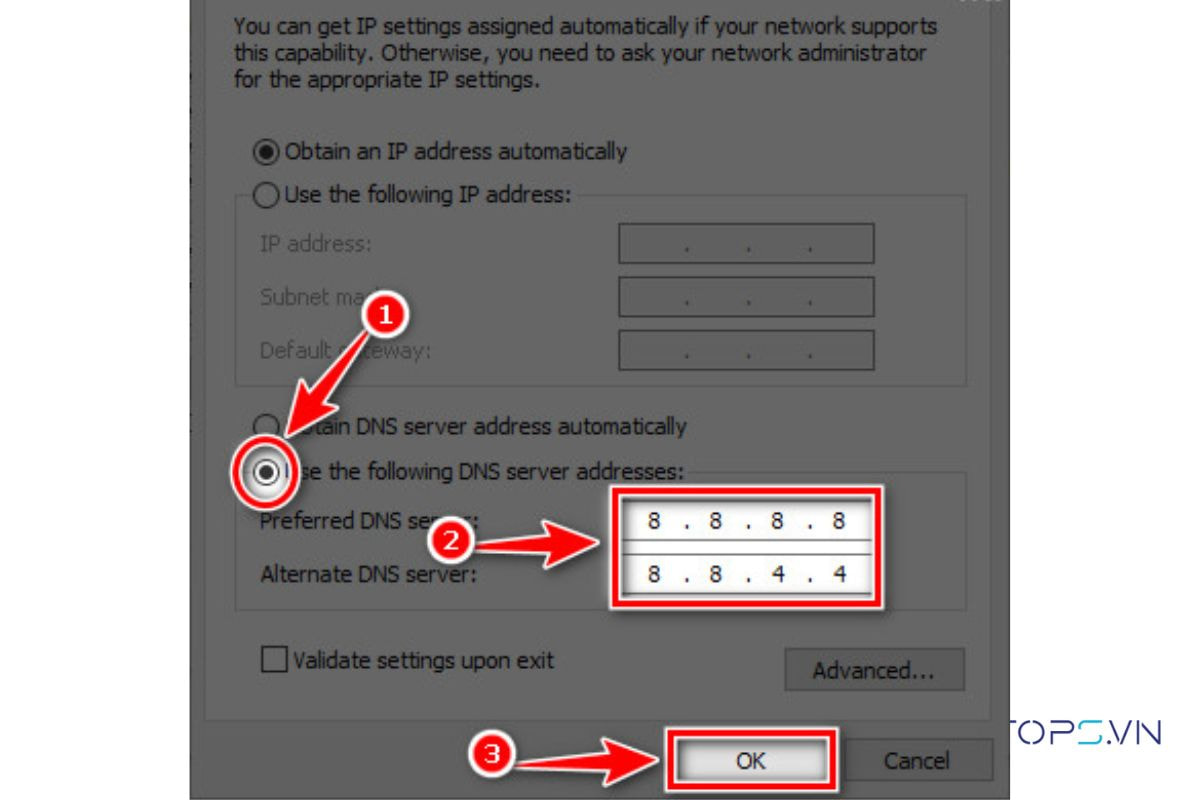This screenshot has width=1200, height=800.
Task: Click the Default gateway field
Action: click(746, 350)
